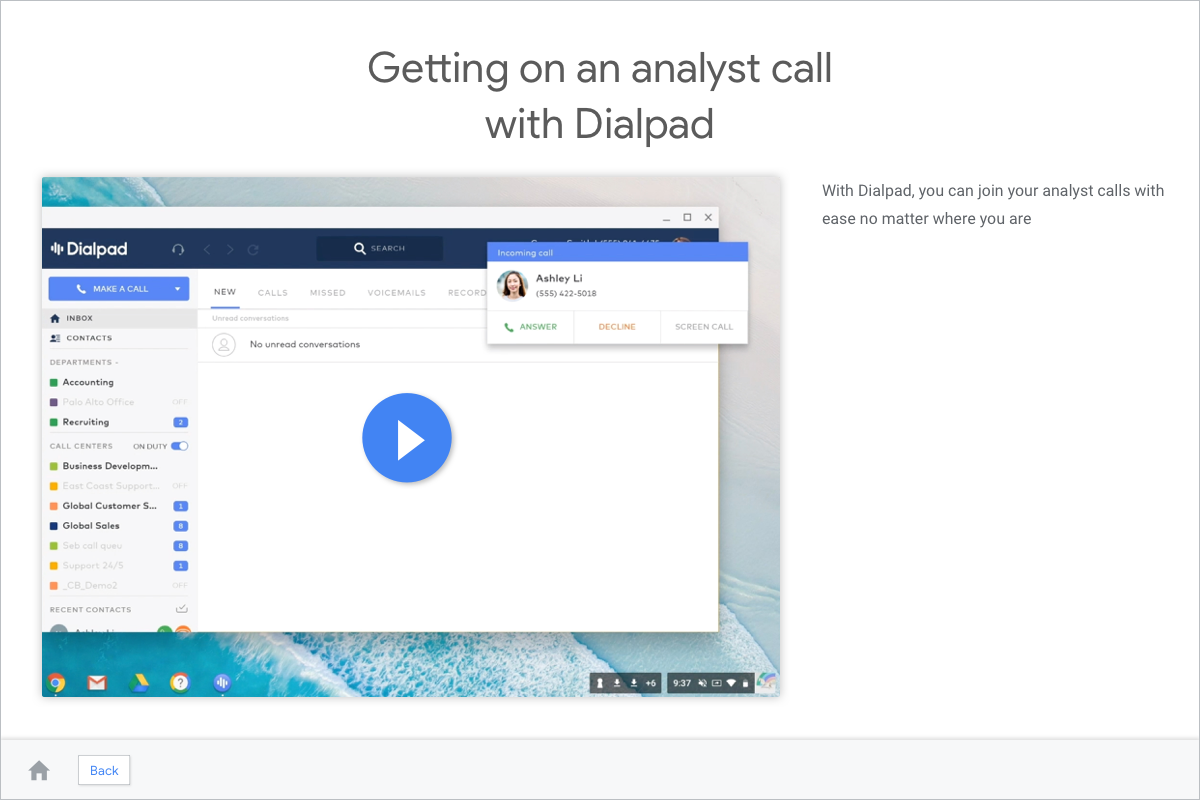Toggle the On Duty switch
The height and width of the screenshot is (800, 1200).
(x=180, y=446)
